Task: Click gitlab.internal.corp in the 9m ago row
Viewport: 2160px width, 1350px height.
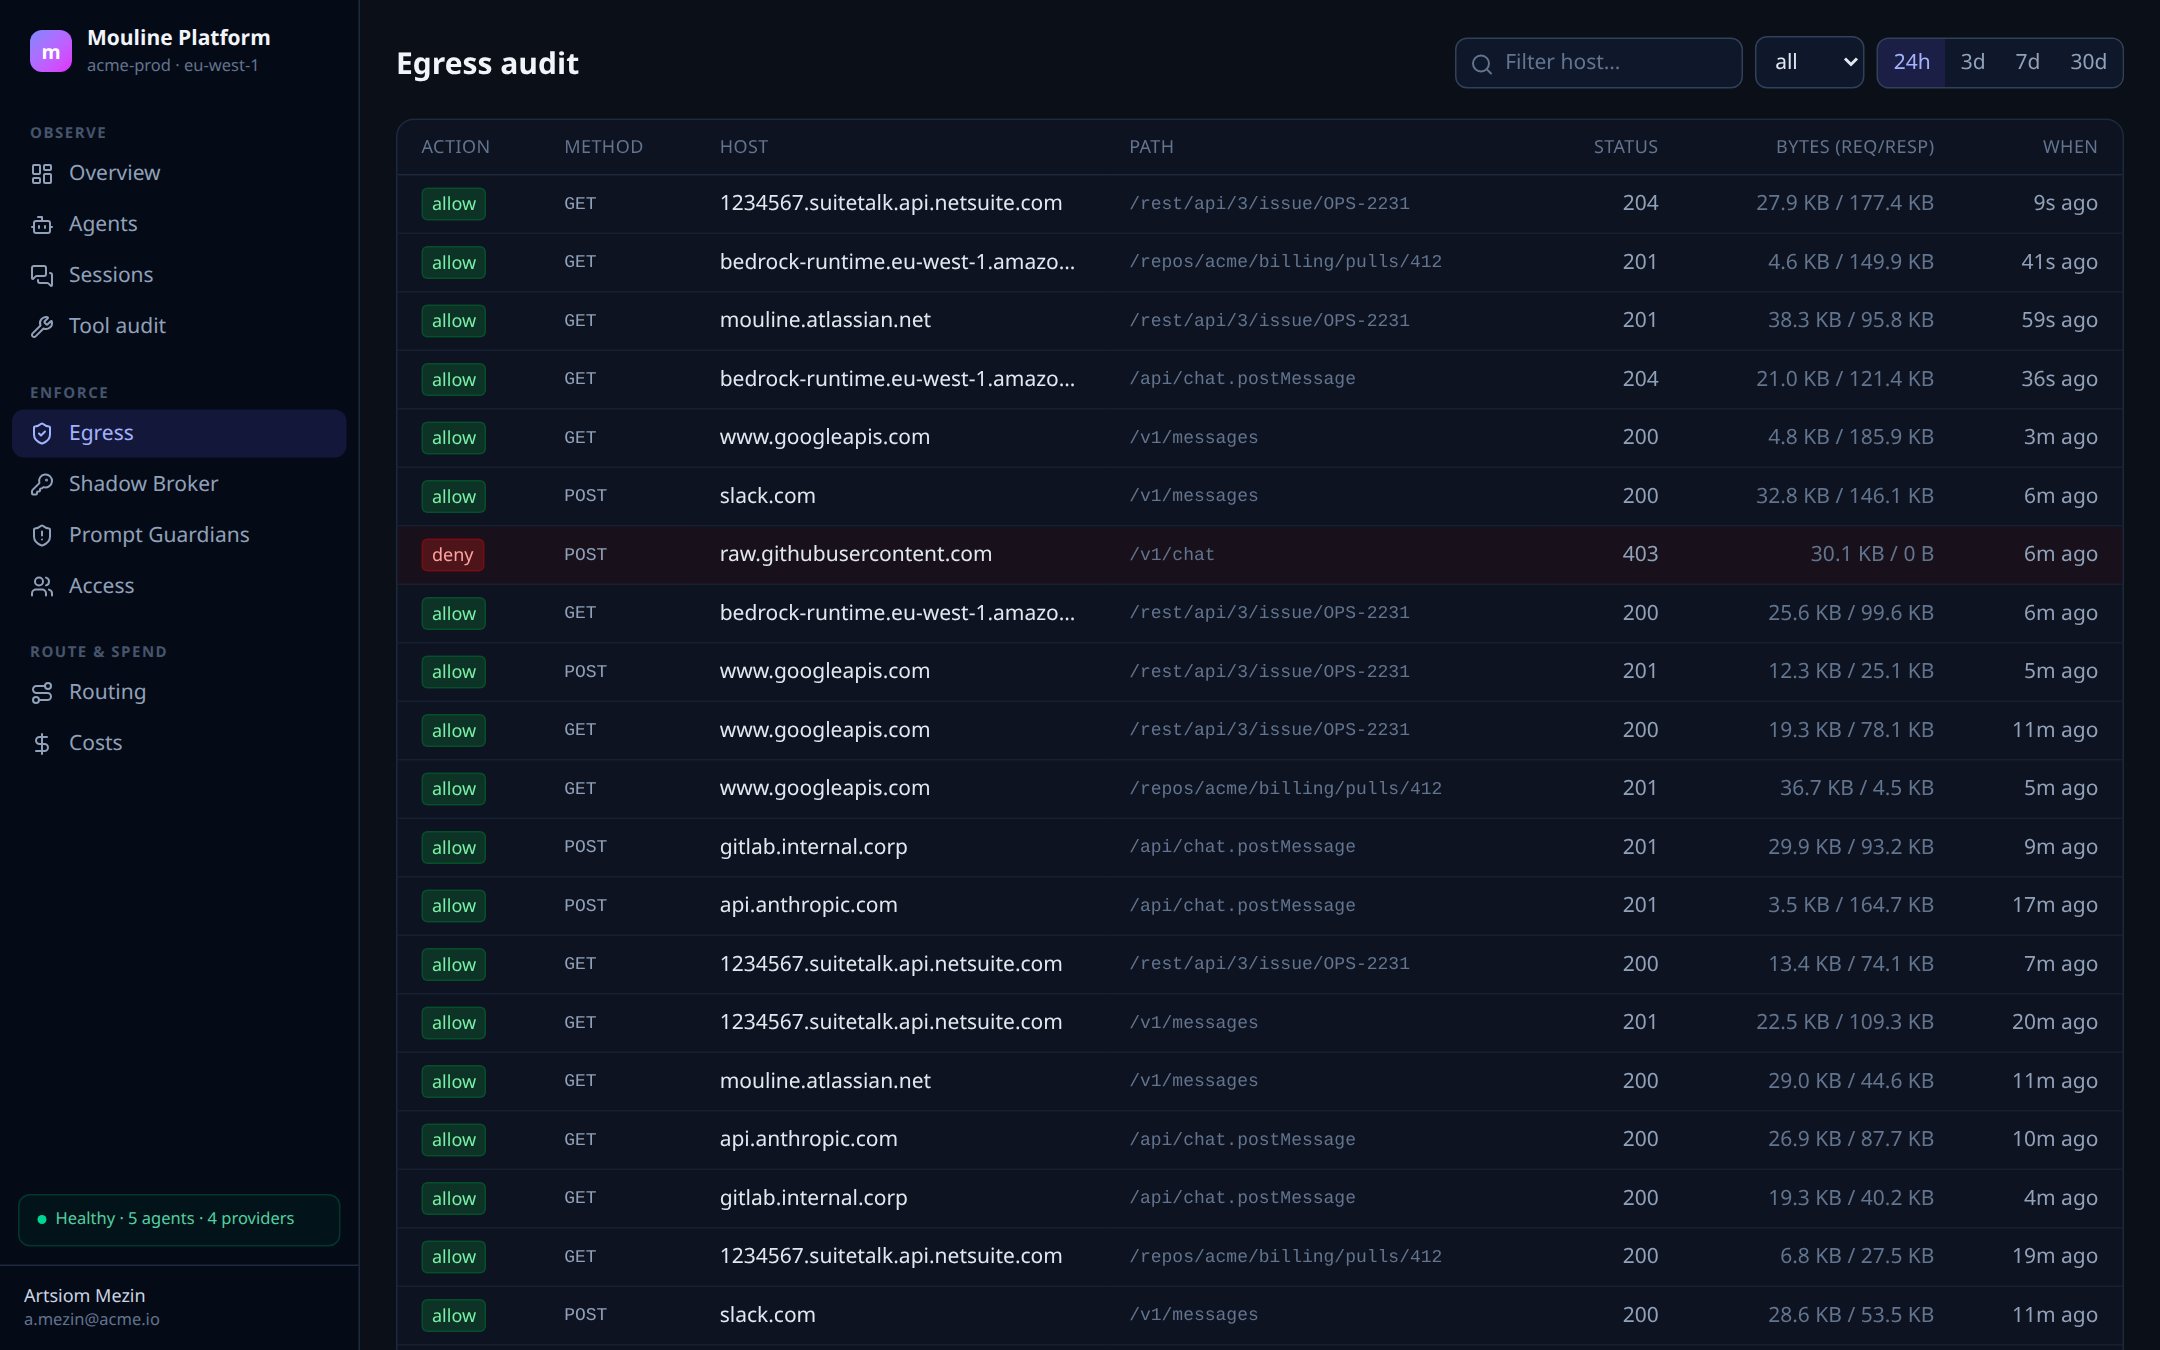Action: coord(814,847)
